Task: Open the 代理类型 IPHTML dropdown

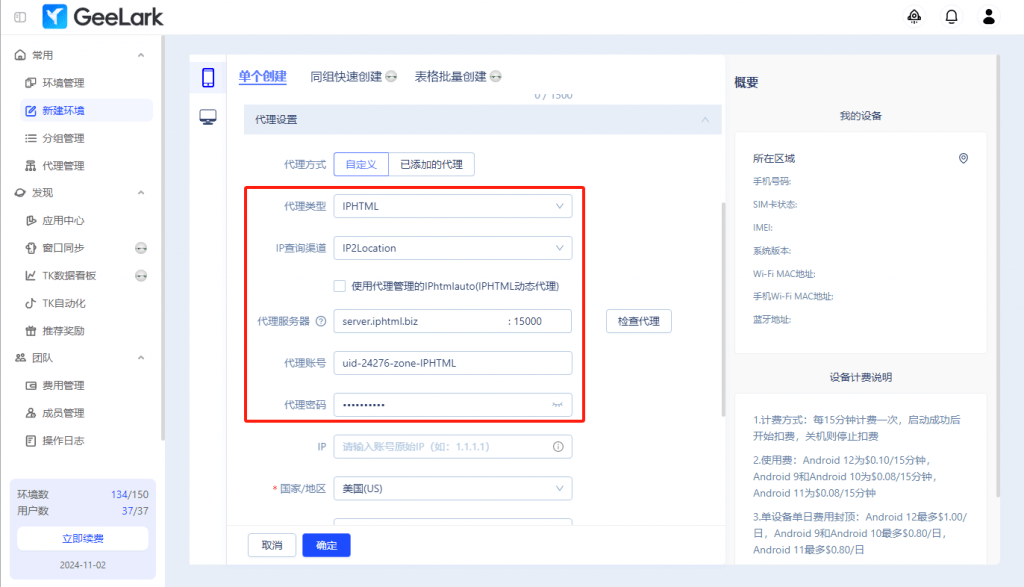Action: click(x=452, y=206)
